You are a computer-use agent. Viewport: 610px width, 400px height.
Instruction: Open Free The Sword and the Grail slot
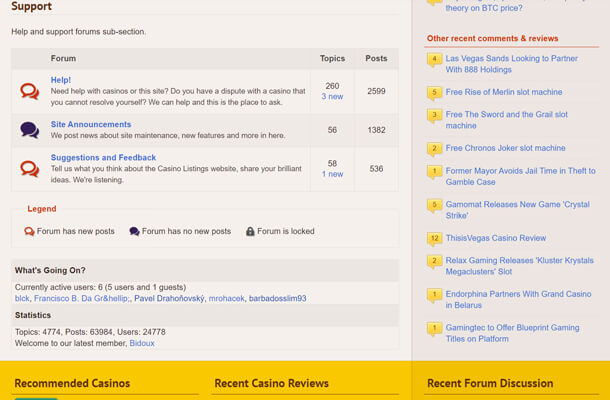[x=507, y=120]
